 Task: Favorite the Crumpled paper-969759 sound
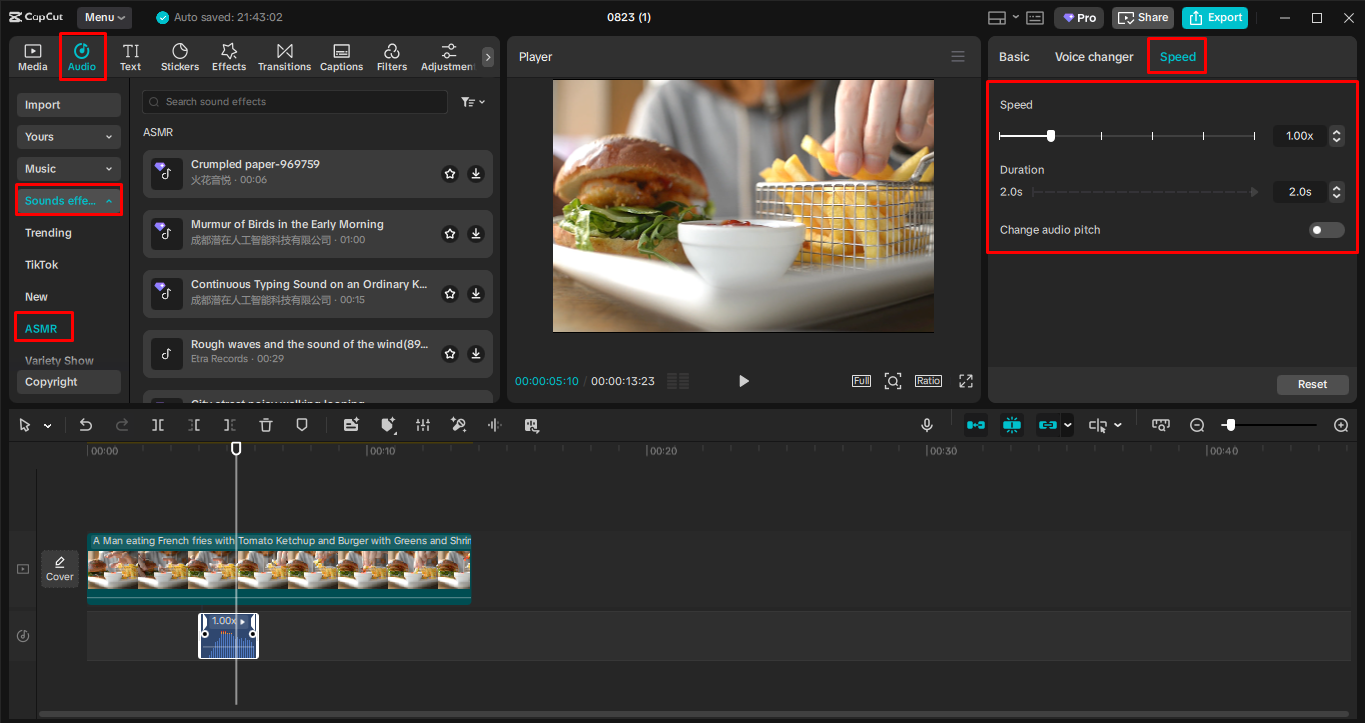tap(450, 174)
